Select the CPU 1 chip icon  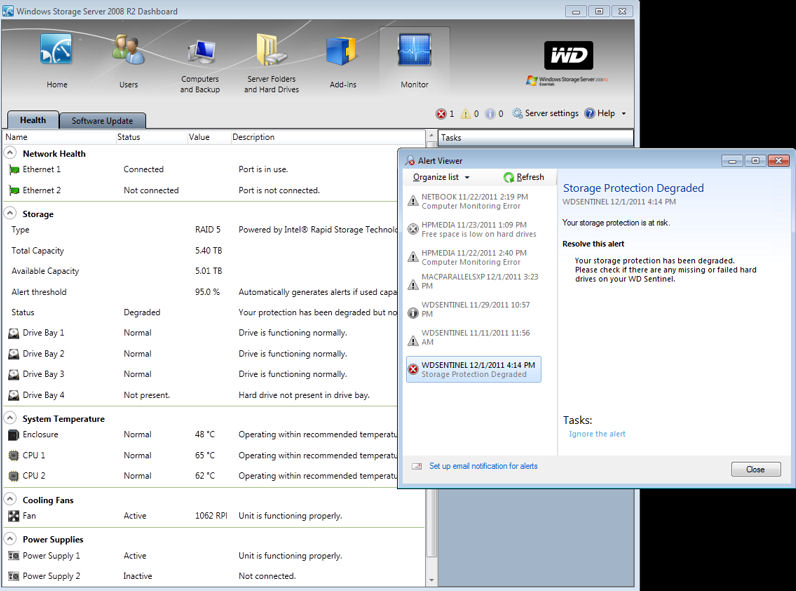(x=14, y=455)
